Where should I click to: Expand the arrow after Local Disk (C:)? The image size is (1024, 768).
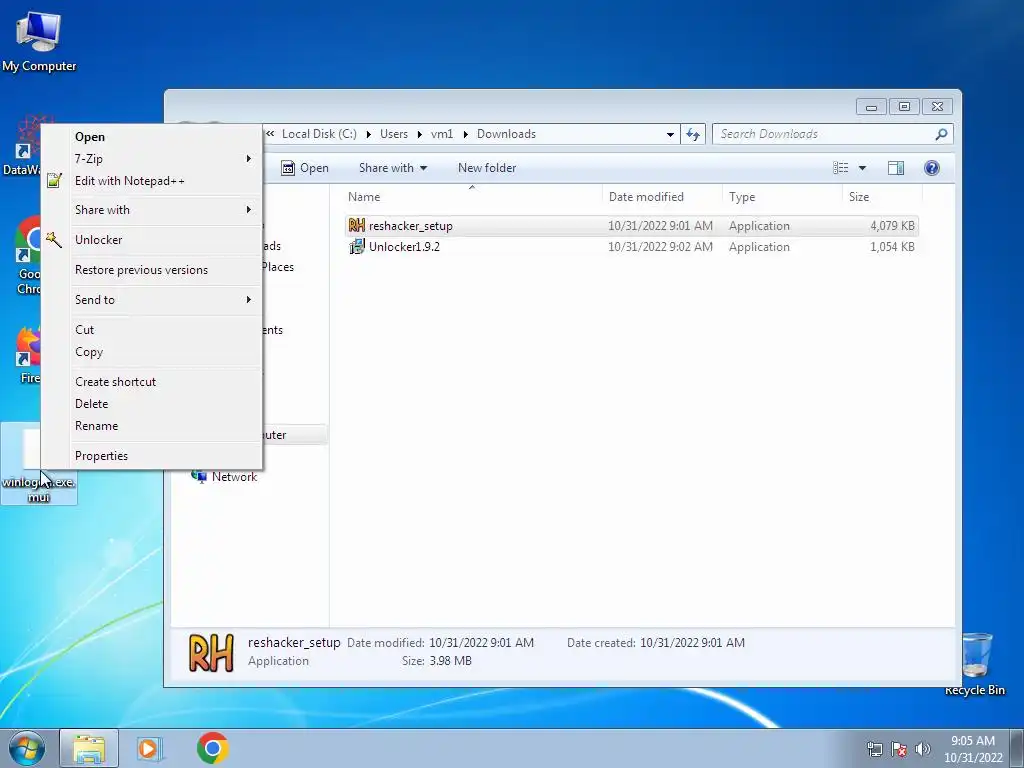368,134
